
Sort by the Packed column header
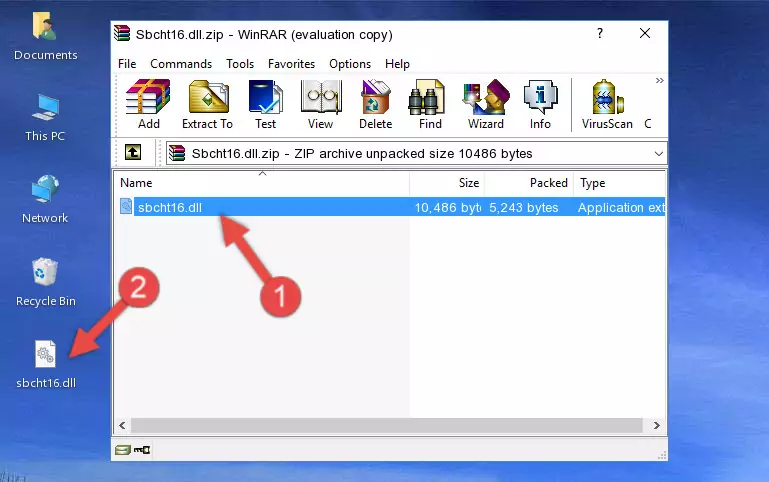coord(529,183)
